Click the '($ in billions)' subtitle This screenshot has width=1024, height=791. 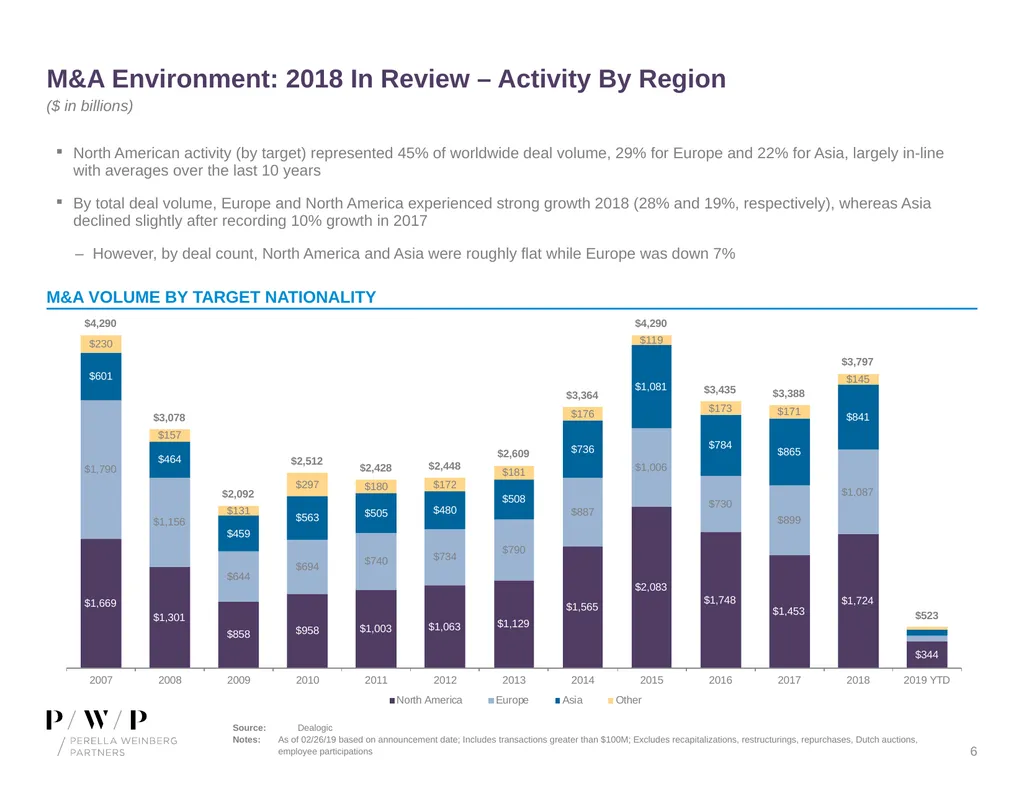89,106
